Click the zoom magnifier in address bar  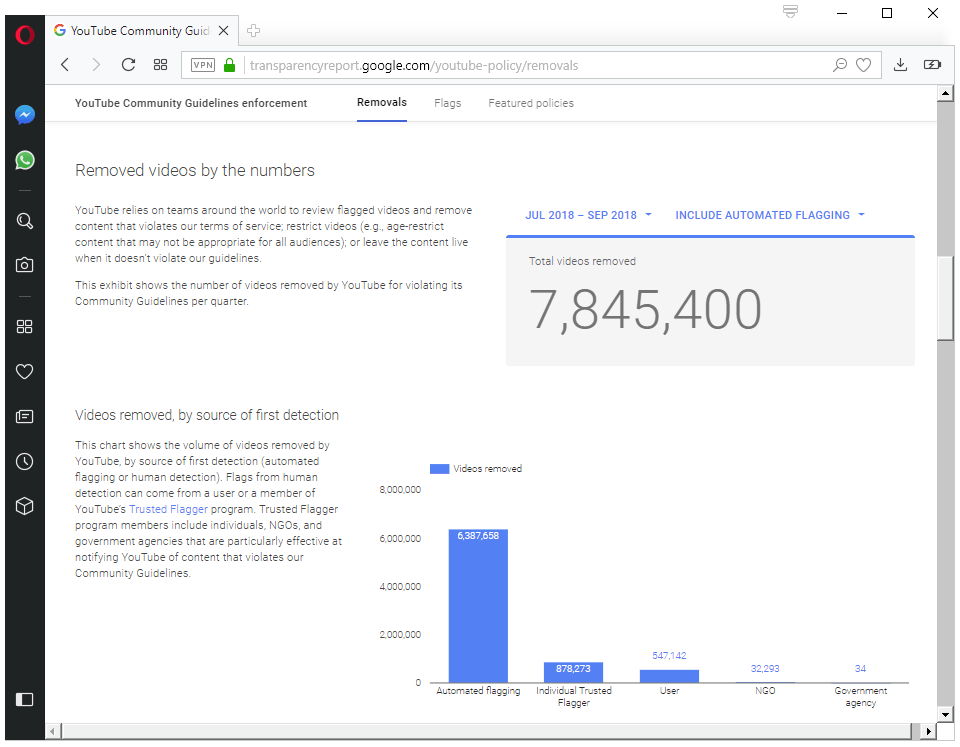(839, 65)
